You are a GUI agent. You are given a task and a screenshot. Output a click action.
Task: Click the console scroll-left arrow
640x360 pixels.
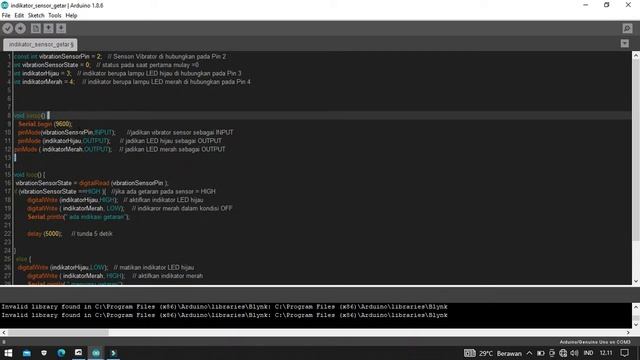[x=4, y=333]
